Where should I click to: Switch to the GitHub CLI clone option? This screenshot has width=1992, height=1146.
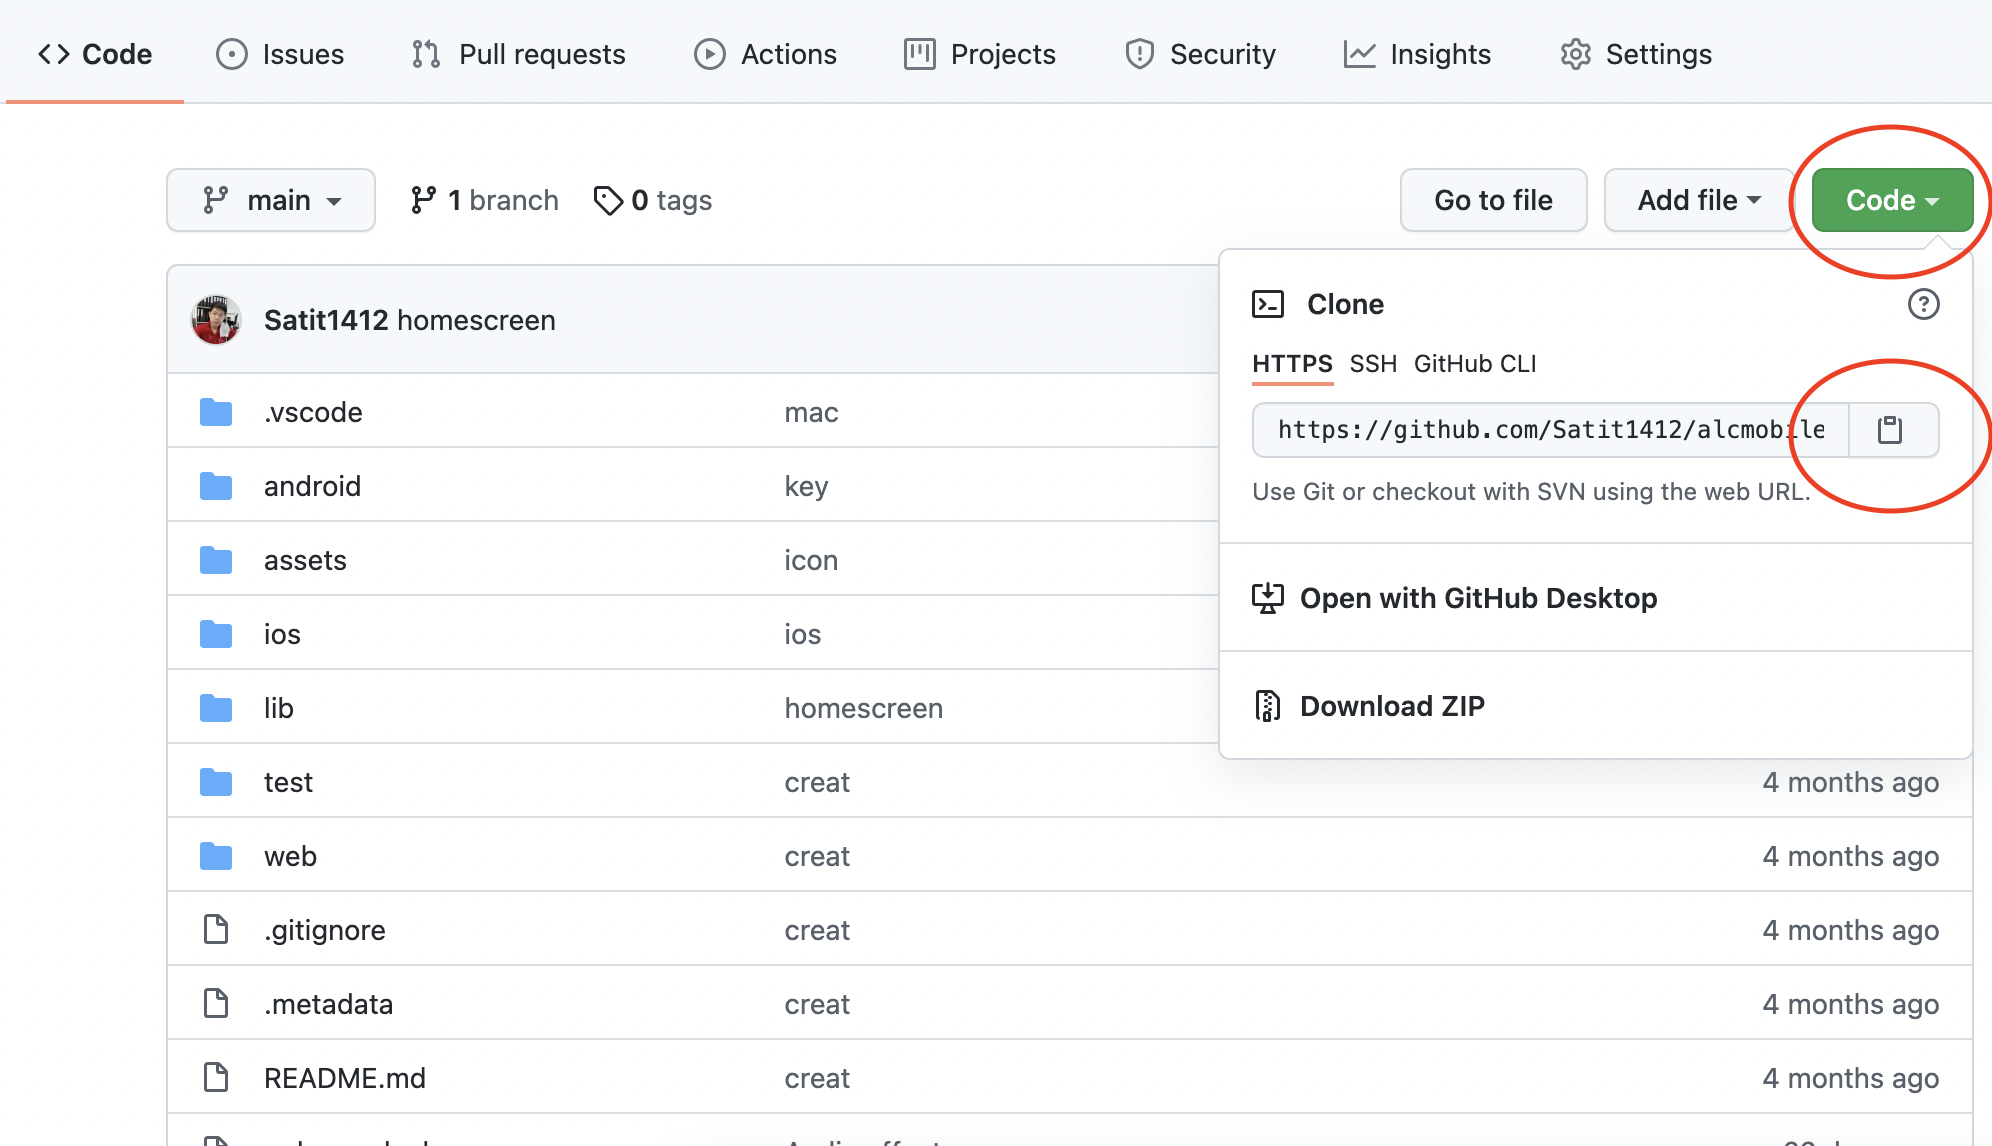coord(1475,364)
